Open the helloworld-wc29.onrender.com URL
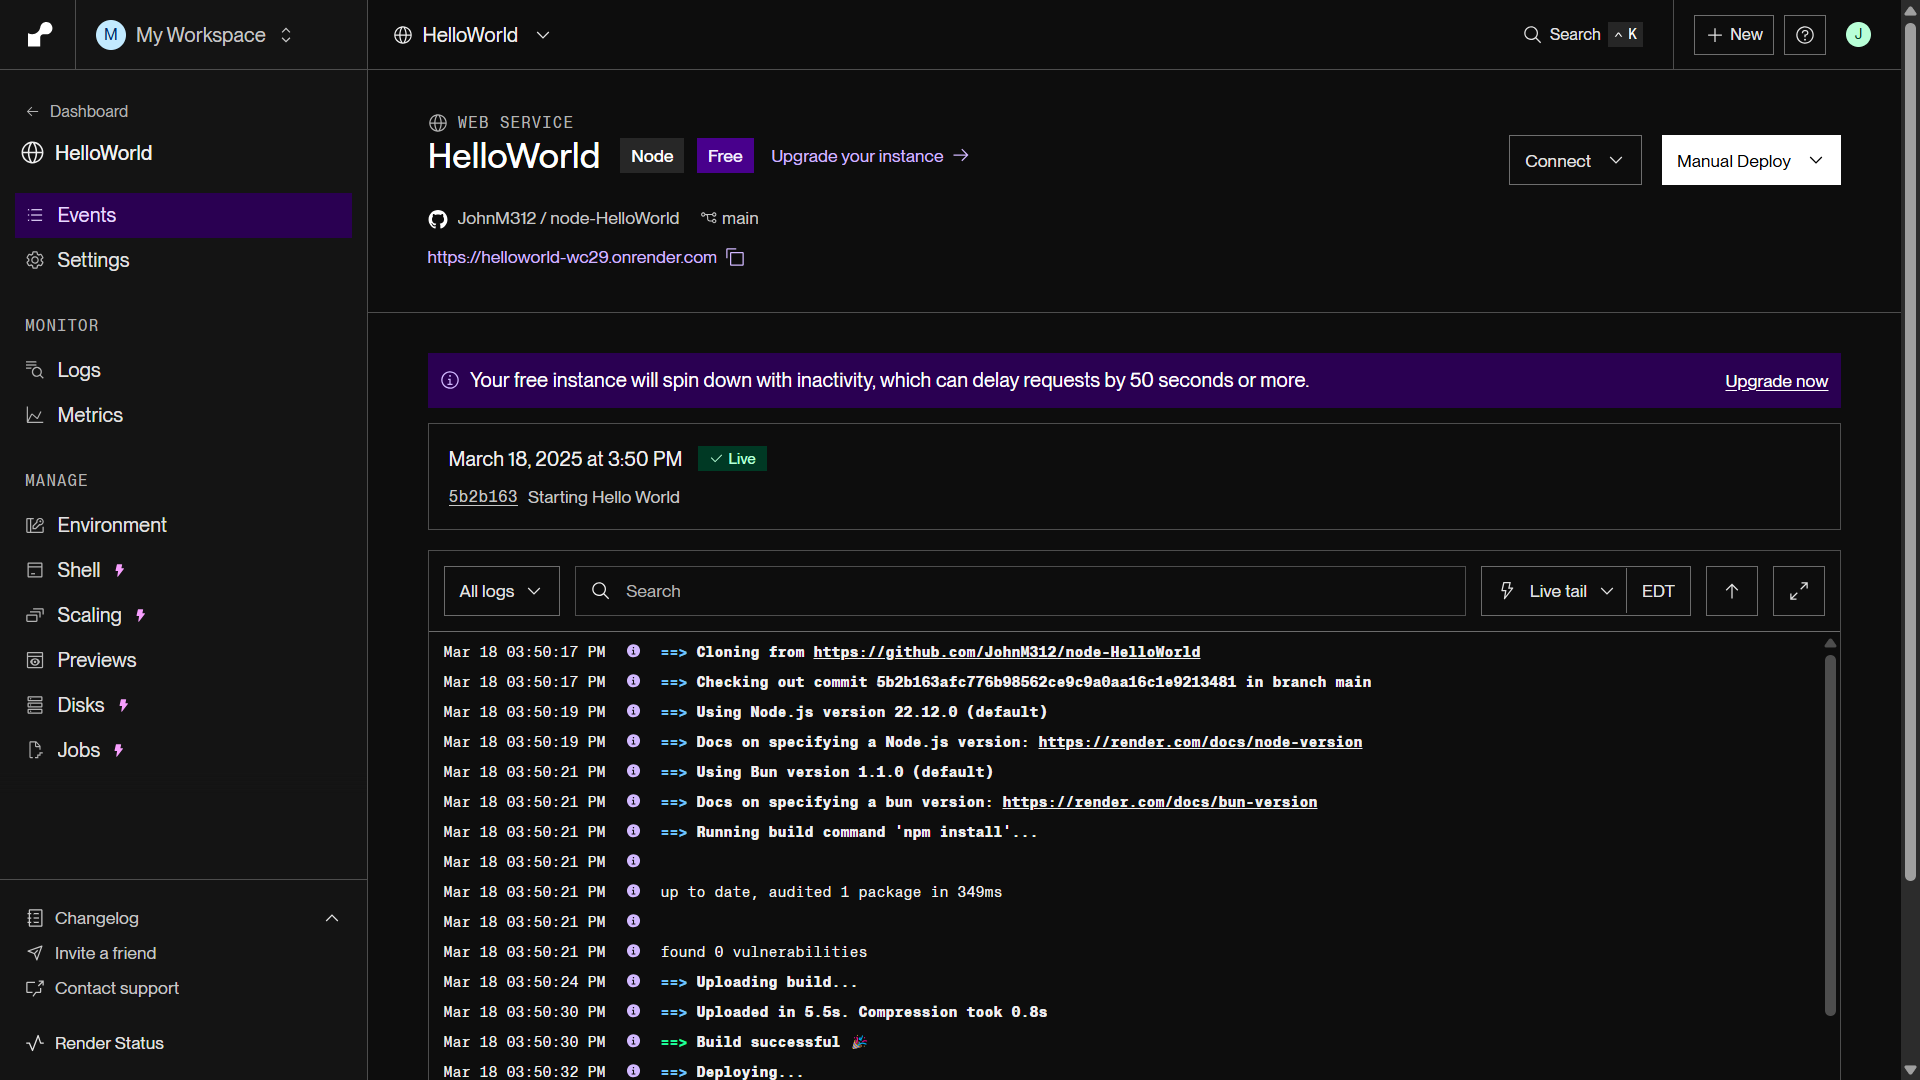Image resolution: width=1920 pixels, height=1080 pixels. coord(572,257)
